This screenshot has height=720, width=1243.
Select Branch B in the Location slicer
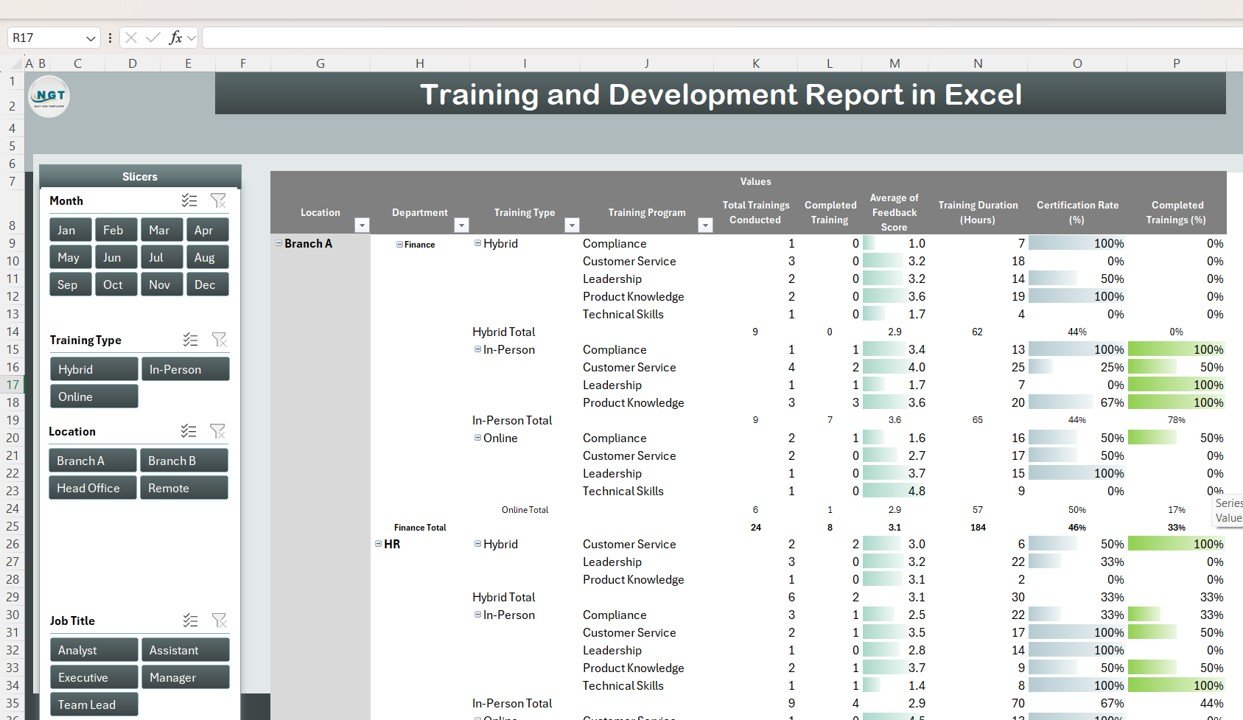(185, 460)
